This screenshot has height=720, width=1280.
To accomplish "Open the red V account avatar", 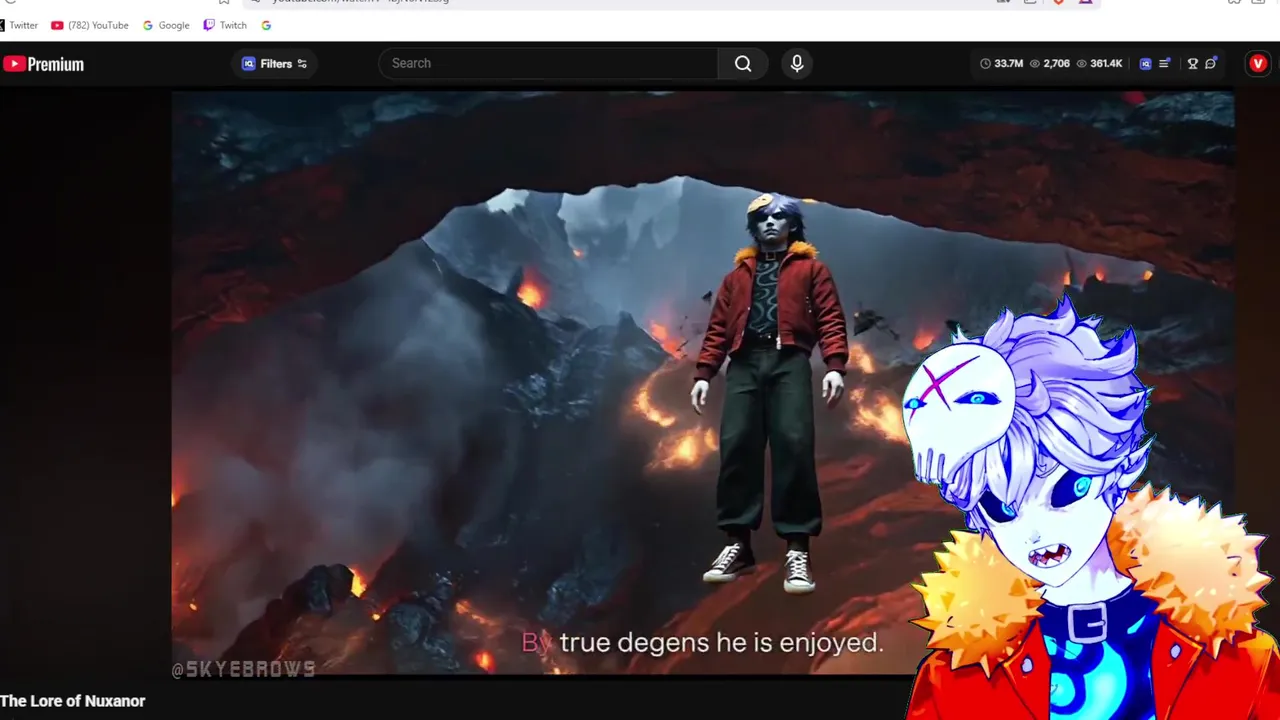I will point(1258,64).
